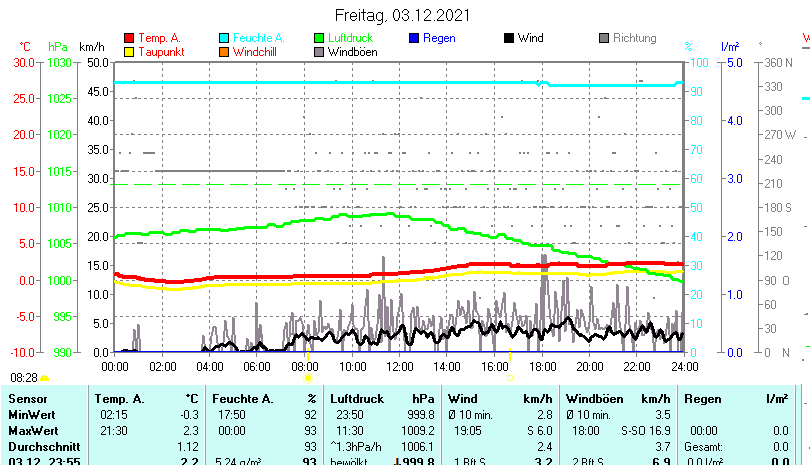Click the yellow Taupunkt legend swatch
The height and width of the screenshot is (465, 810).
coord(128,51)
